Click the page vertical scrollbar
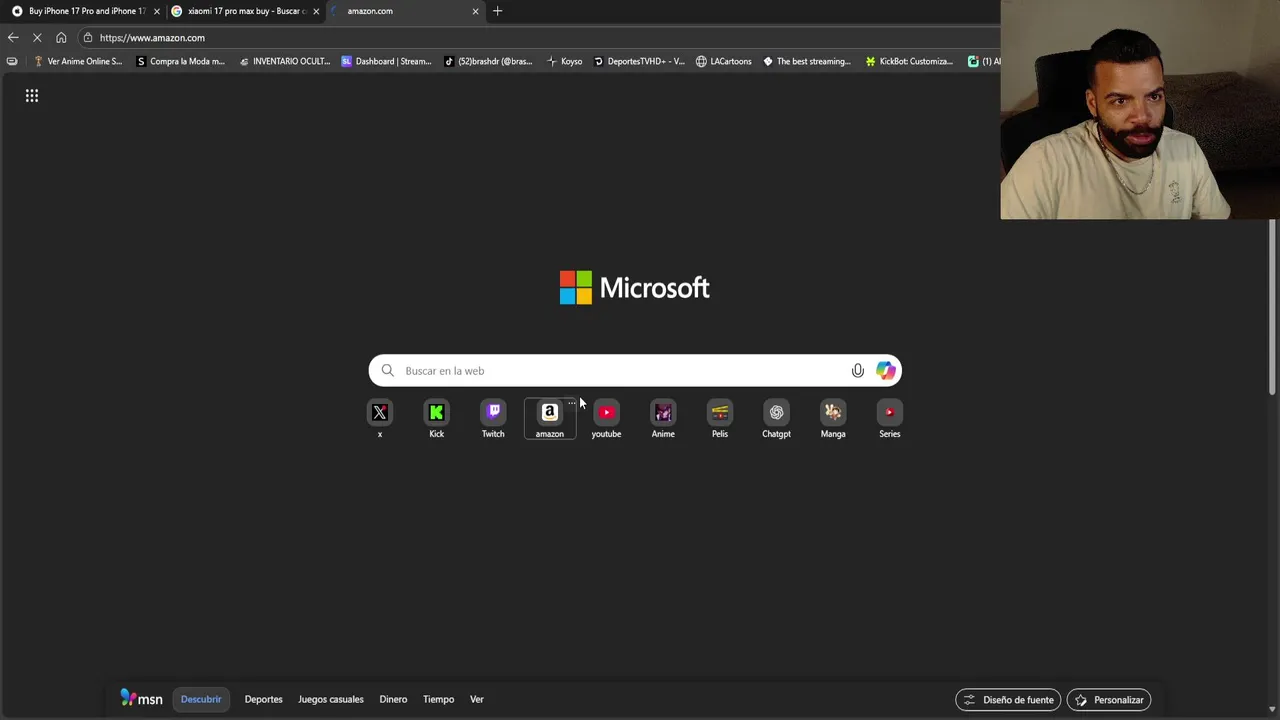This screenshot has width=1280, height=720. pyautogui.click(x=1273, y=307)
